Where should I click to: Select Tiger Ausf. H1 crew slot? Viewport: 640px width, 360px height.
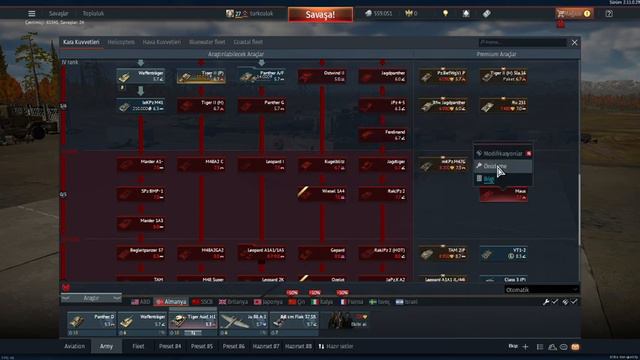click(193, 321)
